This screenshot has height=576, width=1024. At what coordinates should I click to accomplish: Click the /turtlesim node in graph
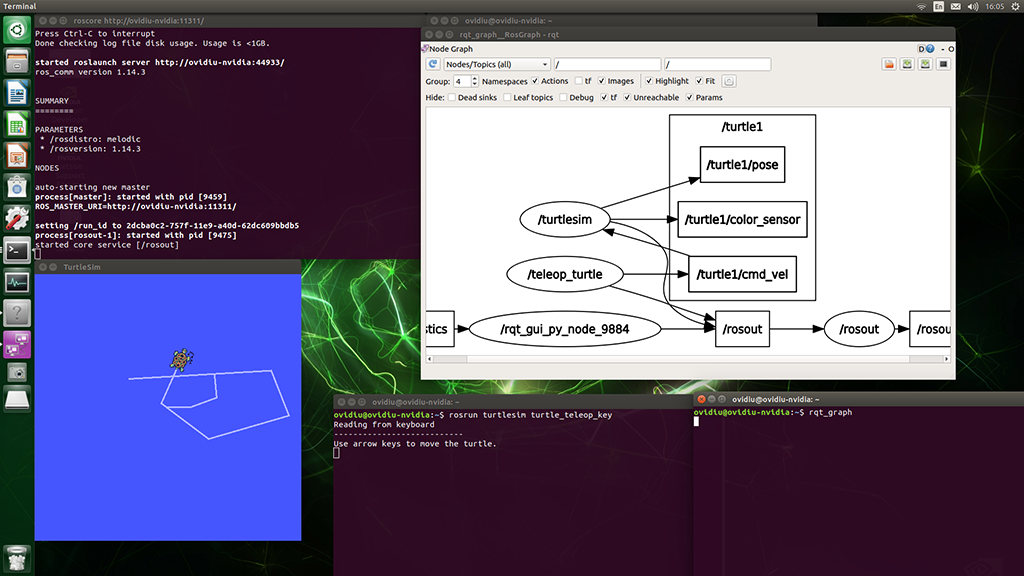click(x=565, y=219)
